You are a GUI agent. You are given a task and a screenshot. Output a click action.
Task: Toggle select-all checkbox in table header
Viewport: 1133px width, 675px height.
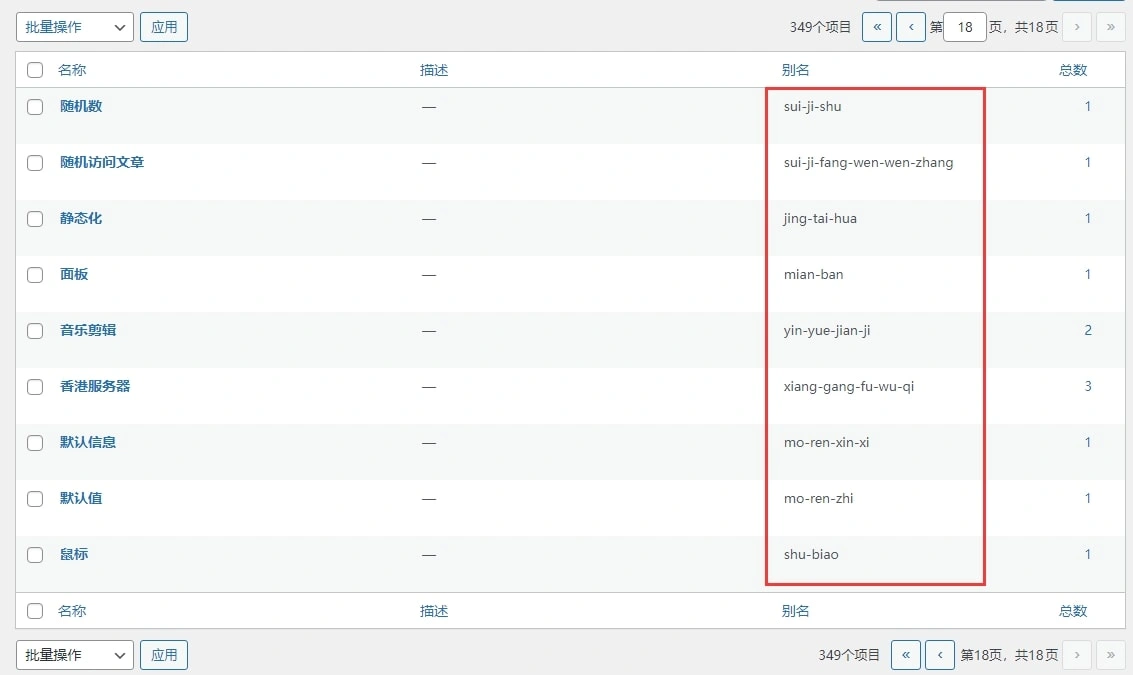[35, 70]
